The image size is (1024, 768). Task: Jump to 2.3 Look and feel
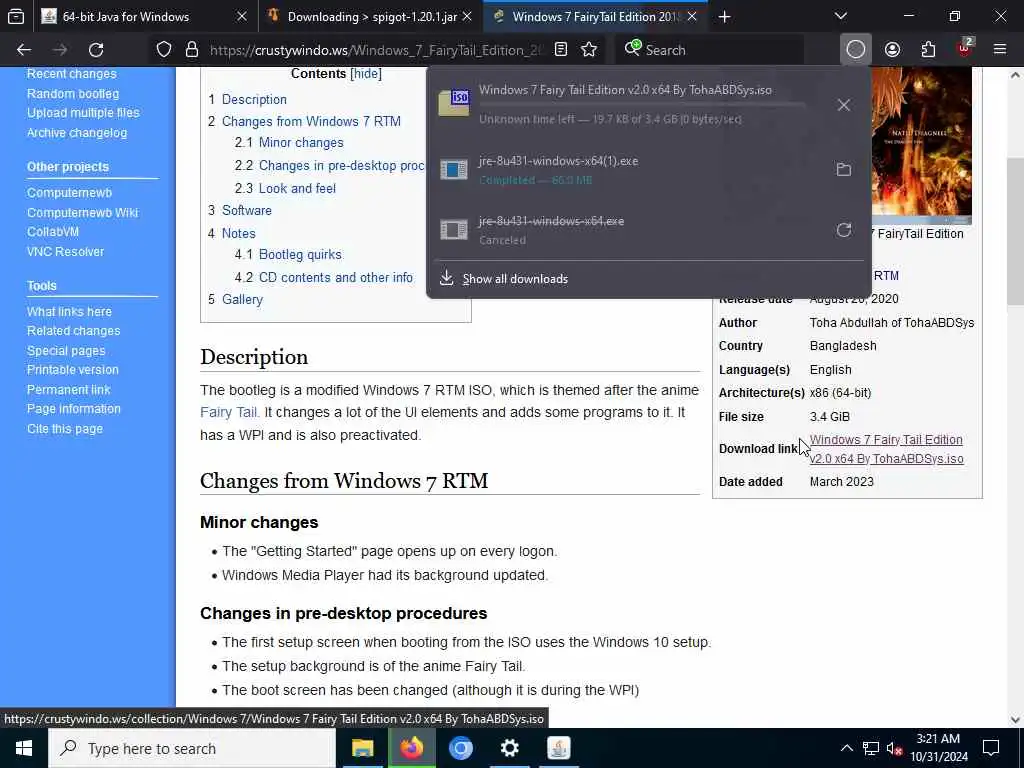pyautogui.click(x=285, y=188)
